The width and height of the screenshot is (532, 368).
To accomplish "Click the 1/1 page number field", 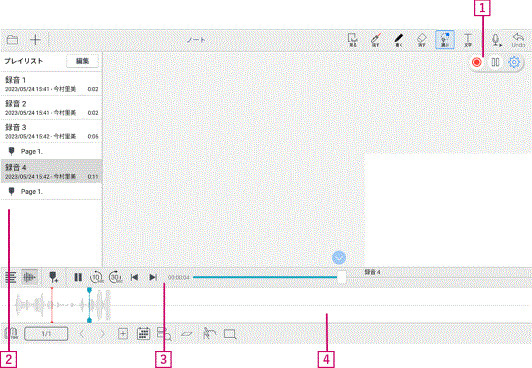I will (x=46, y=334).
